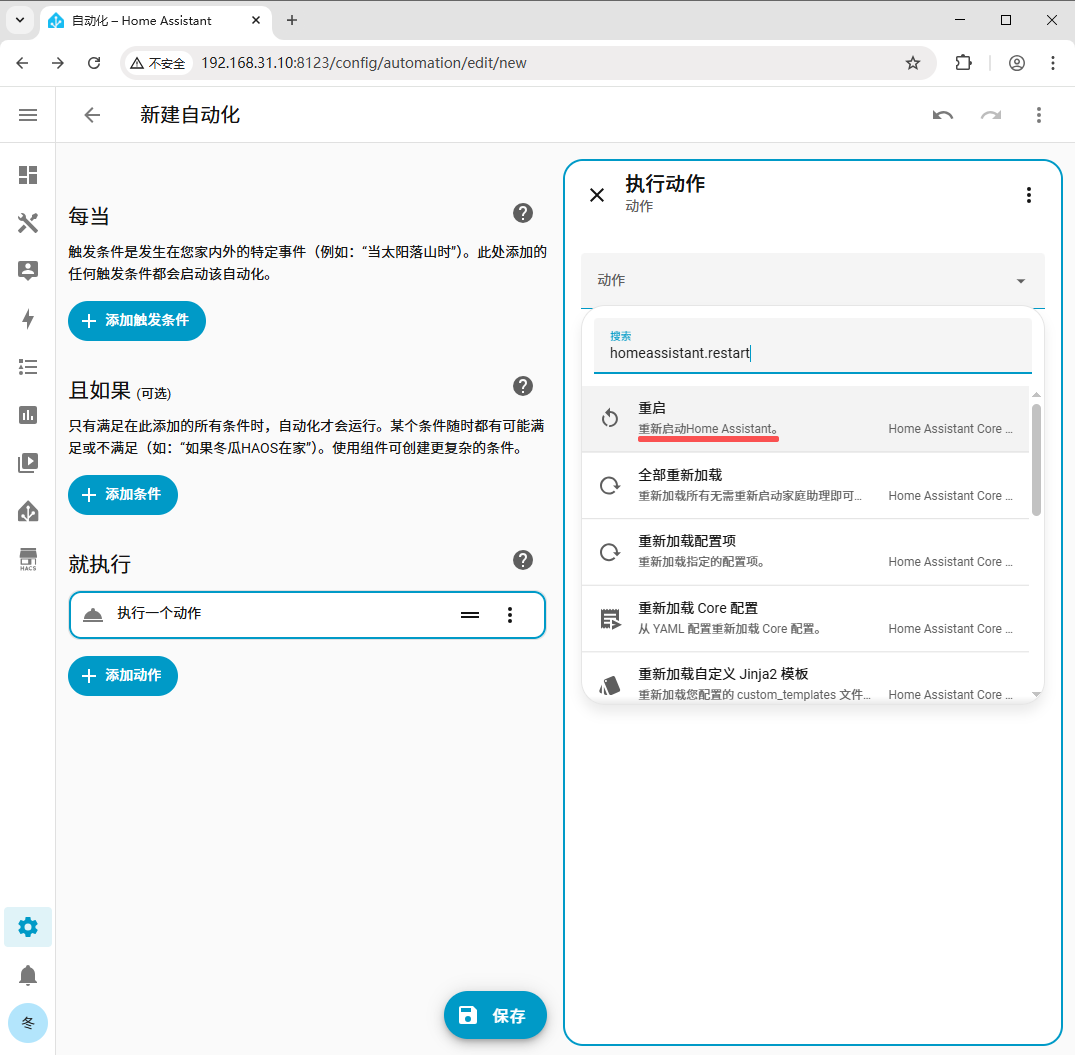Click the drag handle of 执行一个动作
The image size is (1075, 1055).
tap(470, 615)
